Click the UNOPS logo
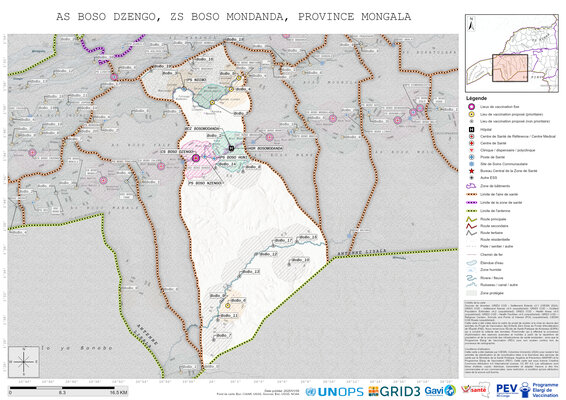The height and width of the screenshot is (400, 566). (335, 392)
